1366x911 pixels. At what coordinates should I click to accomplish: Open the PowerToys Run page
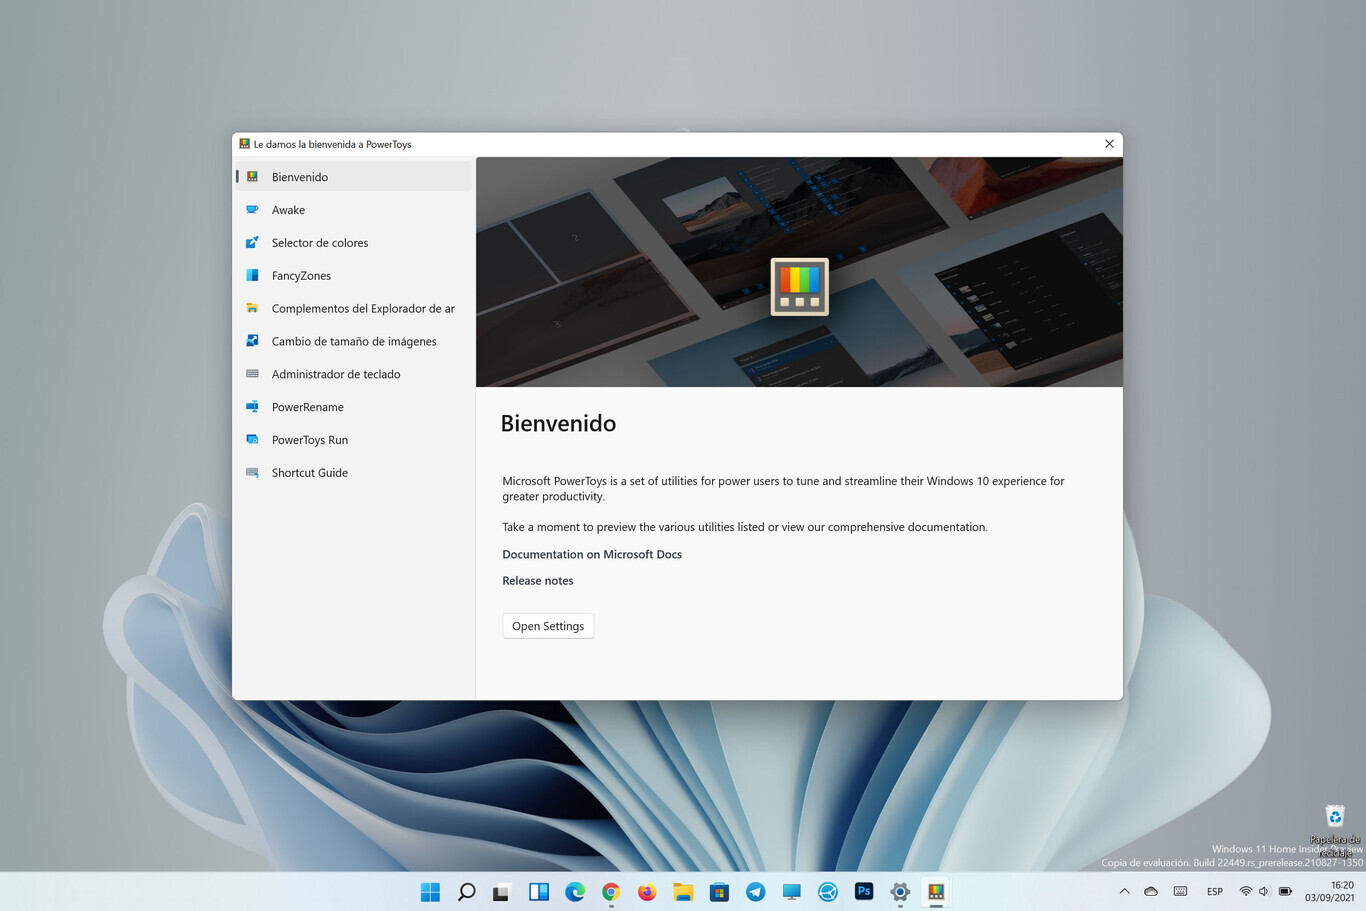tap(353, 440)
